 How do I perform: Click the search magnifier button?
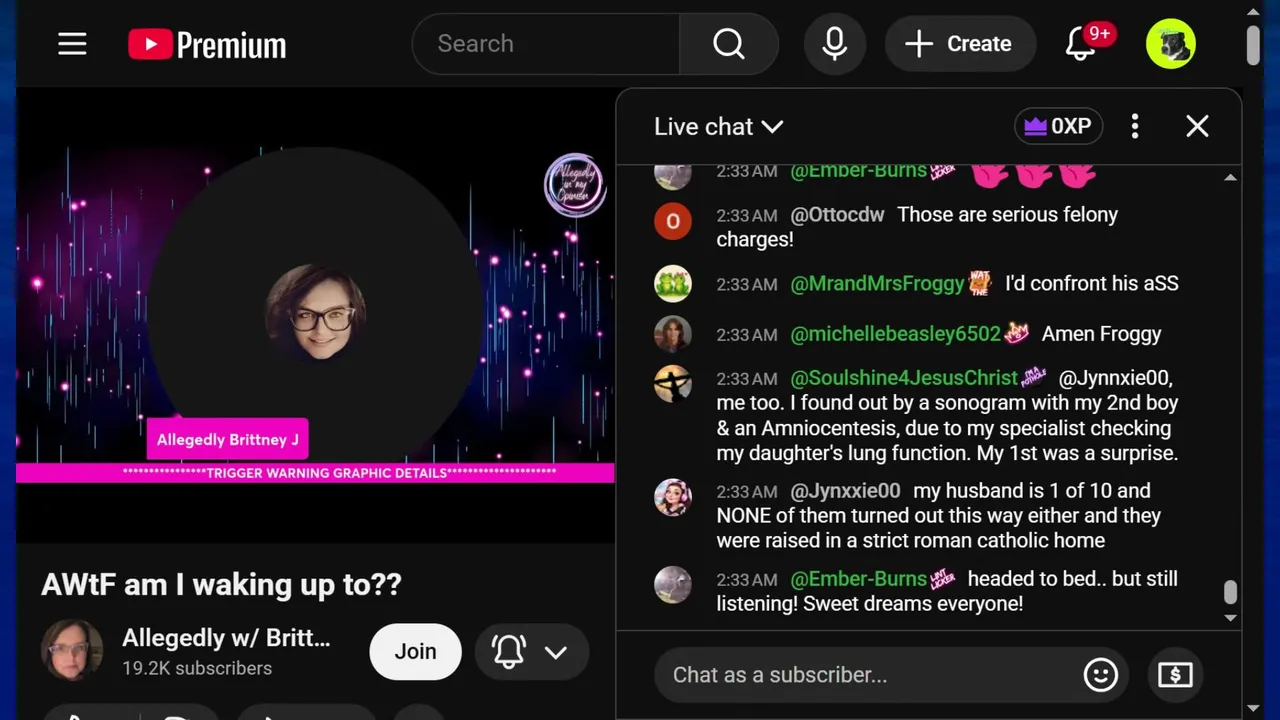[x=729, y=44]
